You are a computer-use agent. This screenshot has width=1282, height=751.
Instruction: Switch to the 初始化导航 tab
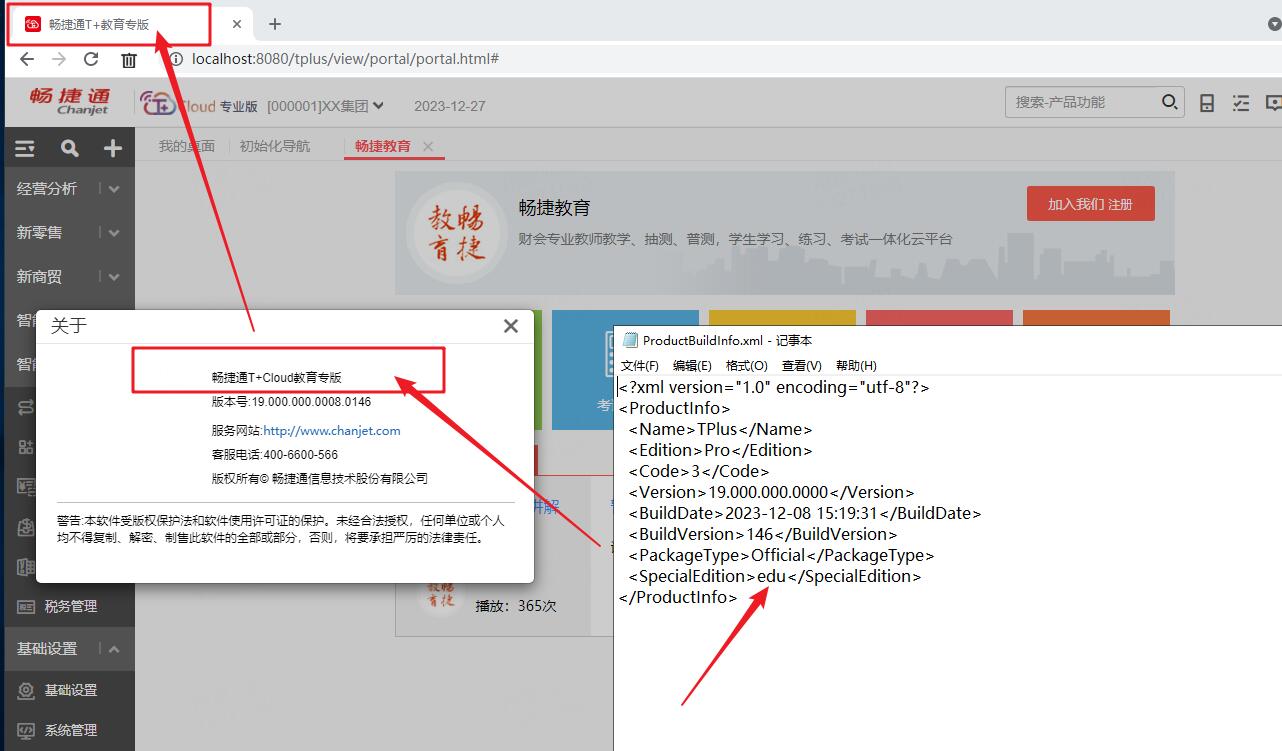pos(275,146)
